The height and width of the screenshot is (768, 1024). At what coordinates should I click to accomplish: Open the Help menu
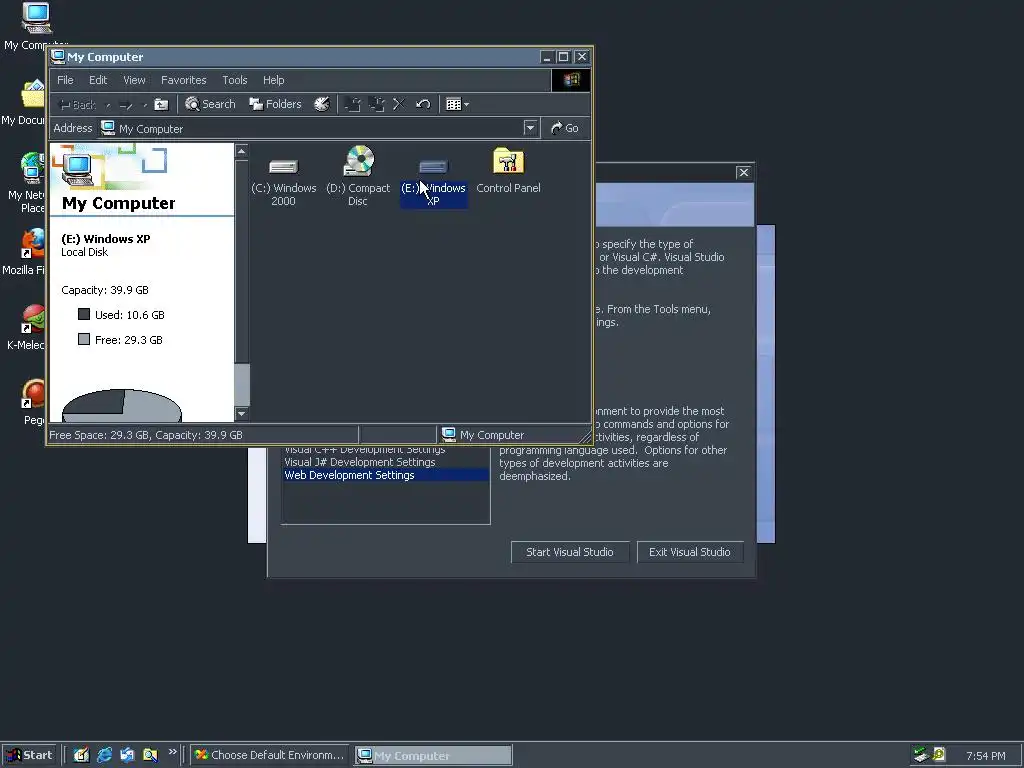tap(274, 80)
